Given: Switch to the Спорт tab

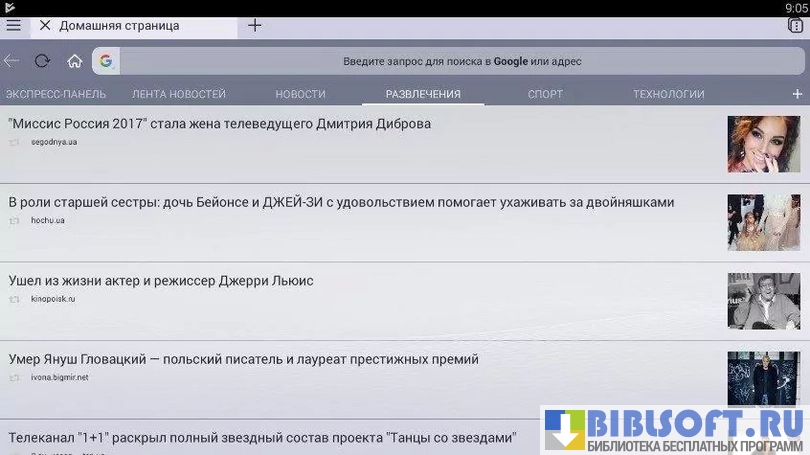Looking at the screenshot, I should 545,94.
